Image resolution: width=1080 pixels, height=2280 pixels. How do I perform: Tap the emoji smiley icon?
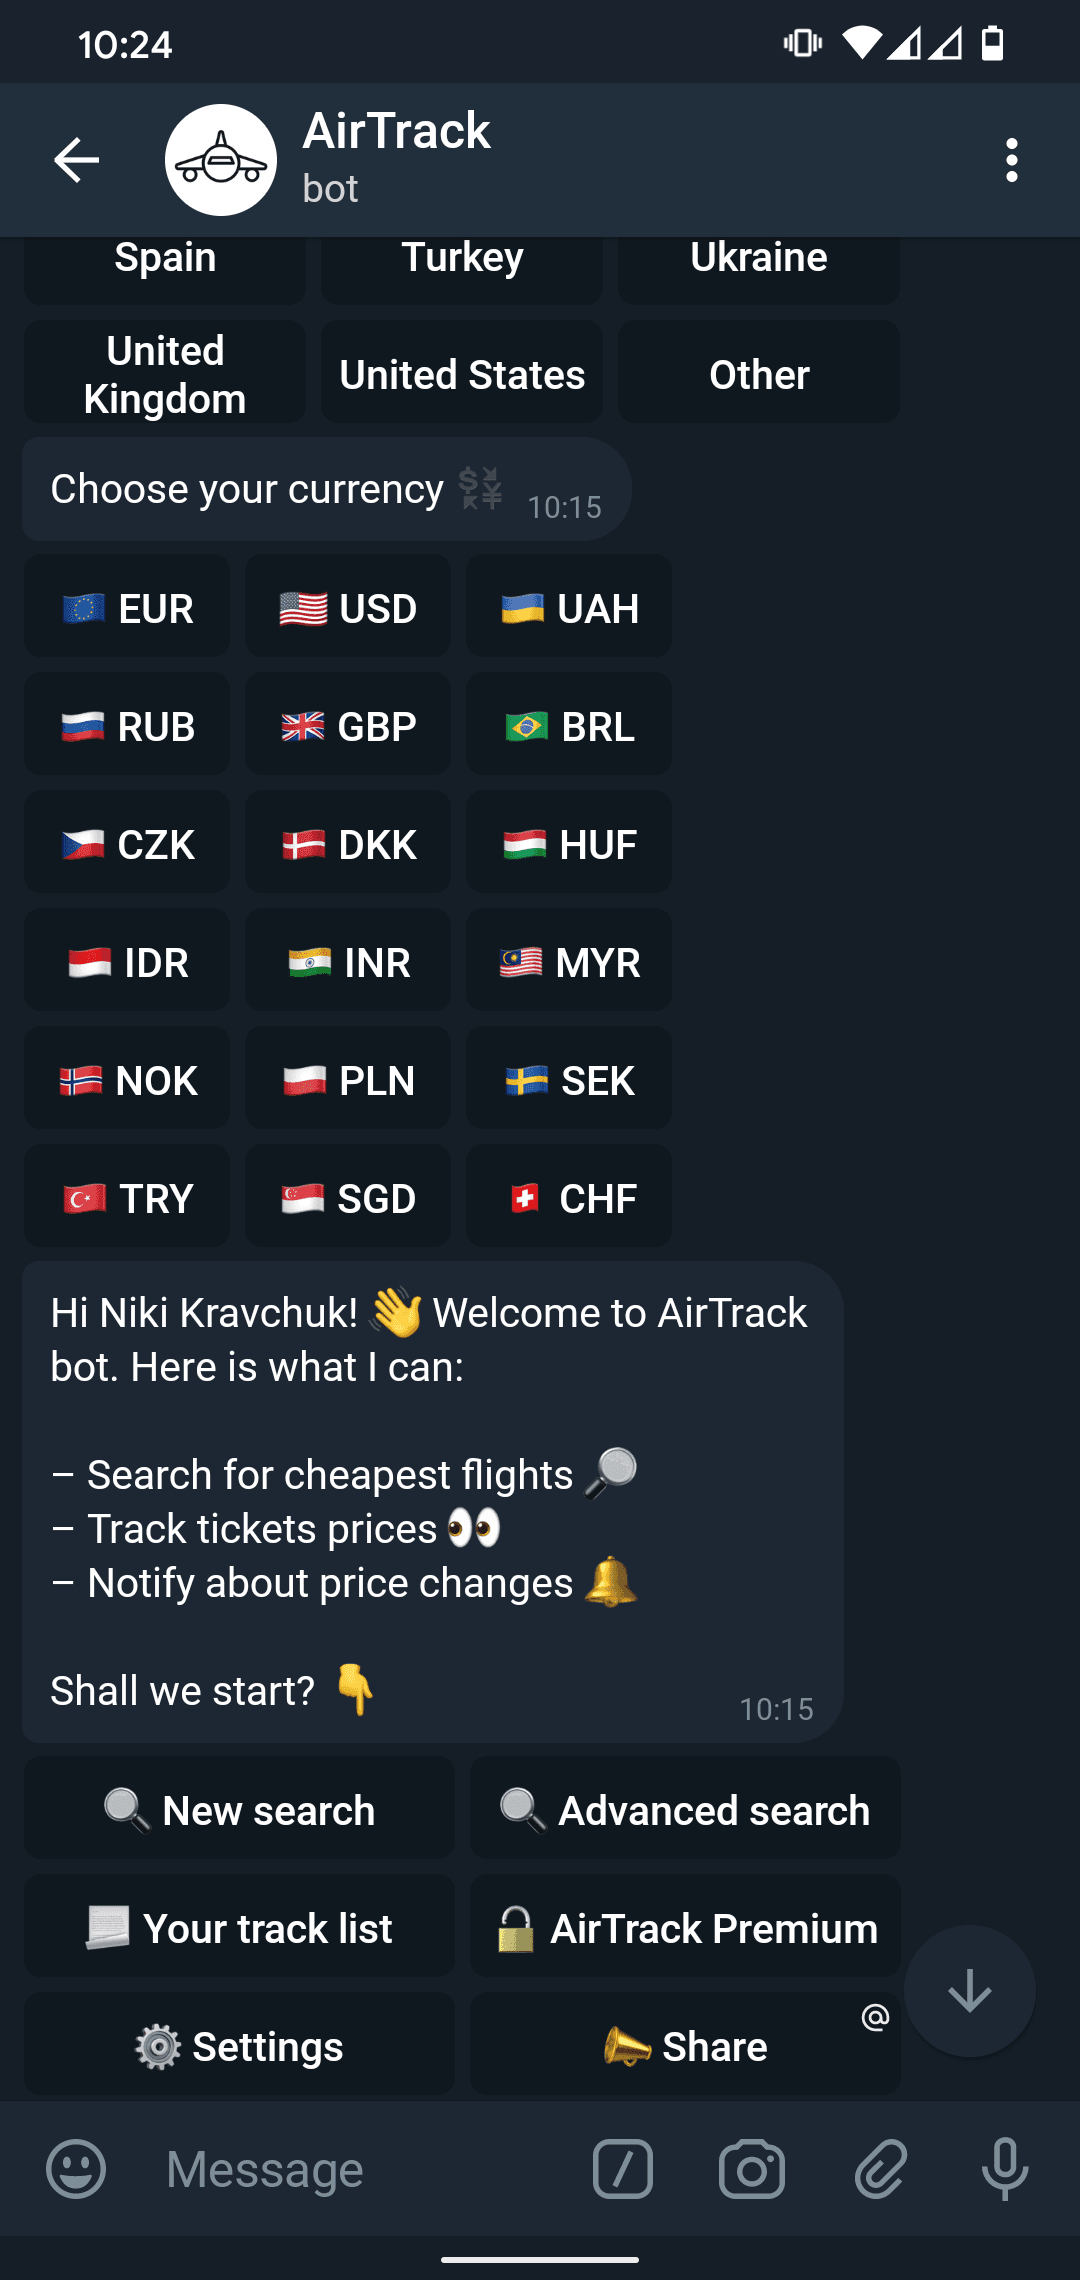click(76, 2169)
